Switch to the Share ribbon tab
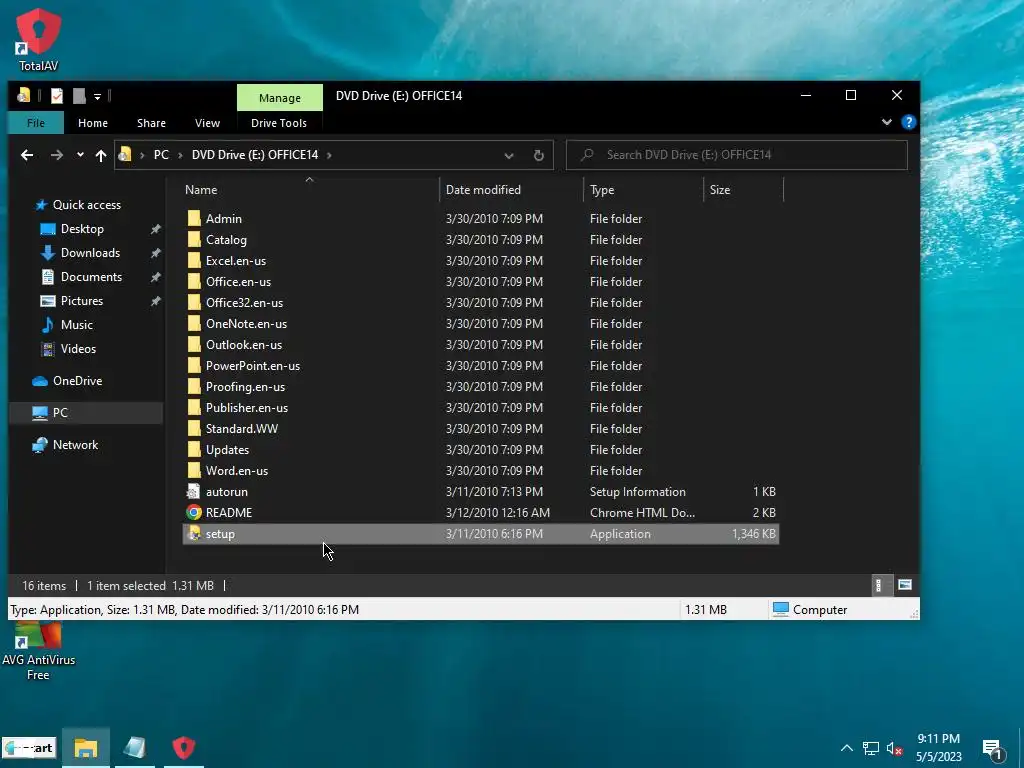Viewport: 1024px width, 768px height. [x=152, y=123]
